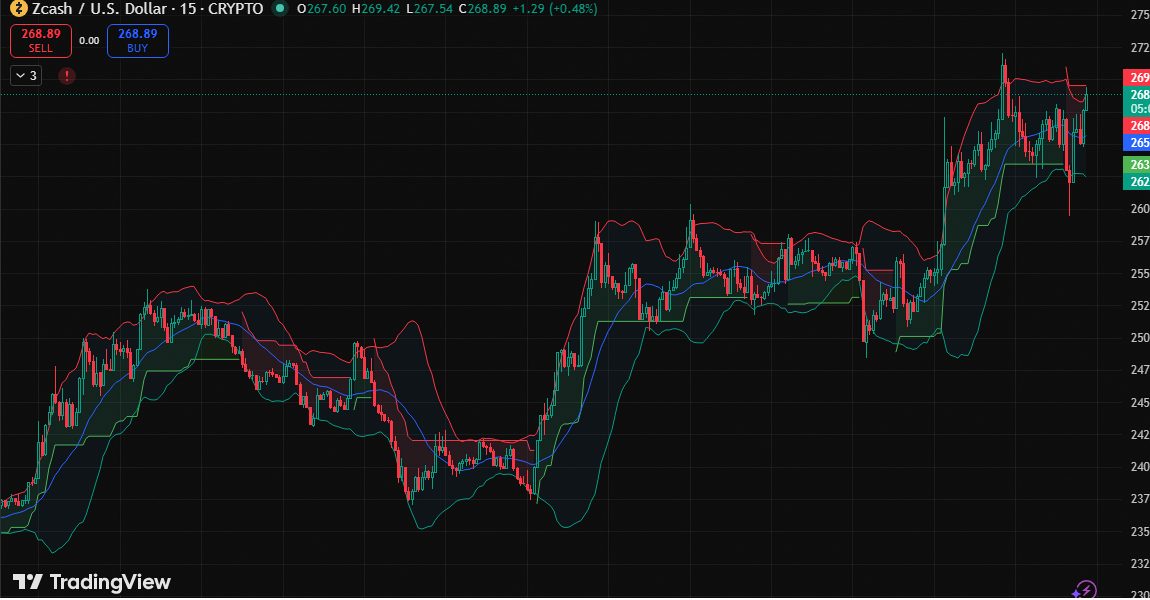
Task: Click the blue 265 price label on axis
Action: pos(1137,143)
